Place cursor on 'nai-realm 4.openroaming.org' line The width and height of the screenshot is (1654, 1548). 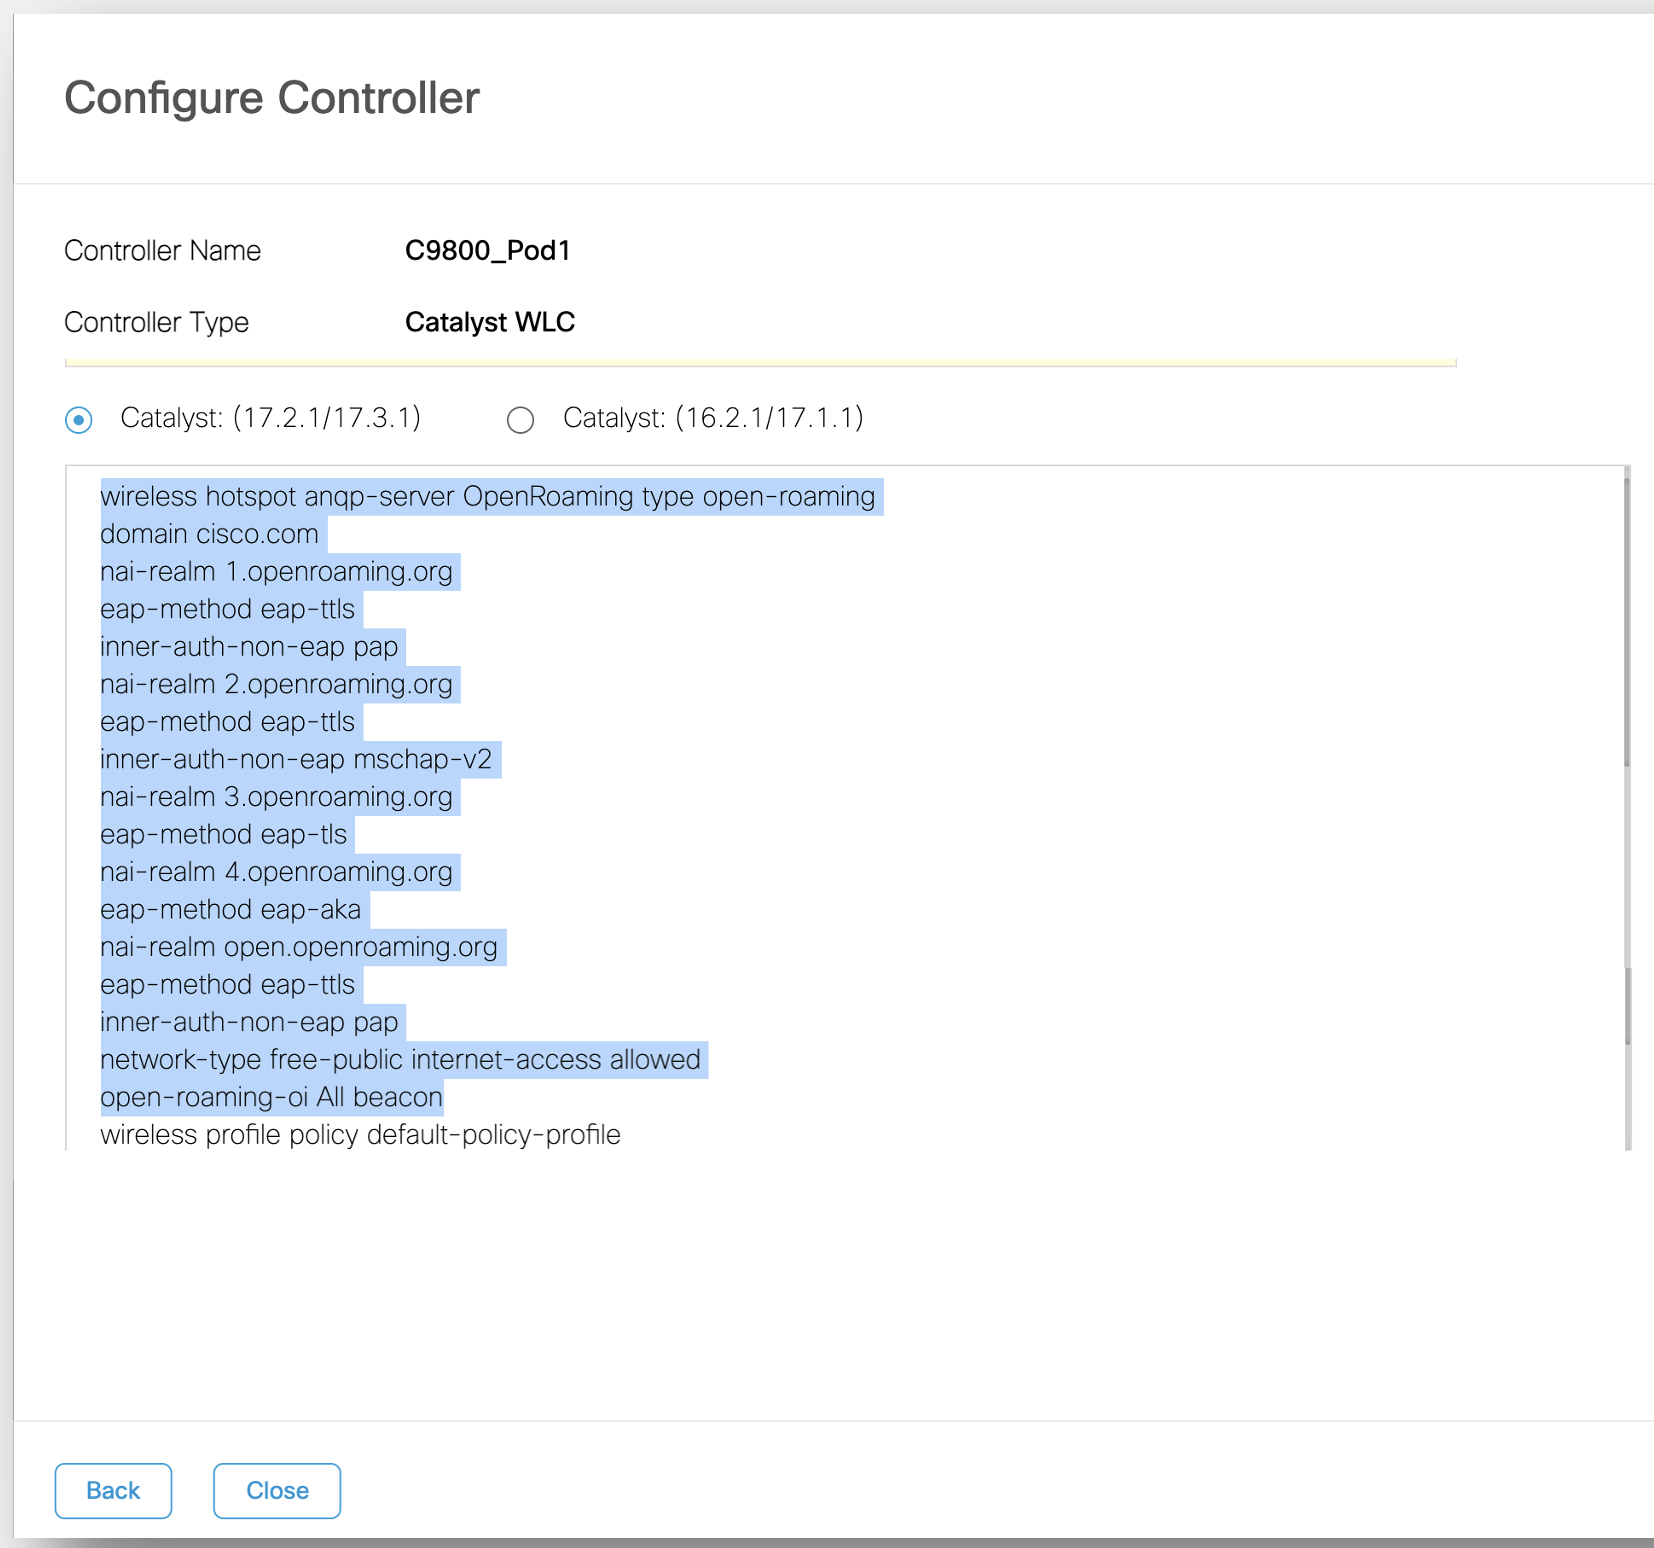click(276, 872)
